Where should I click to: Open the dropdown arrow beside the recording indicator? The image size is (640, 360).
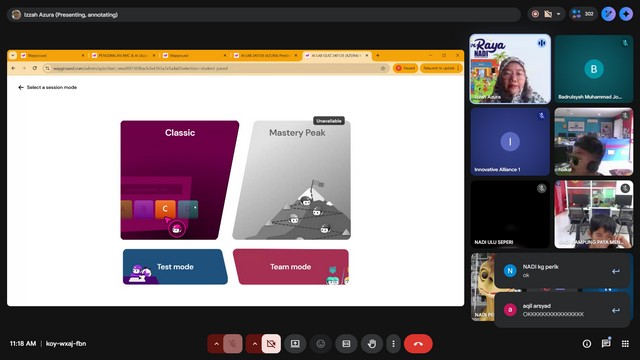click(x=558, y=14)
